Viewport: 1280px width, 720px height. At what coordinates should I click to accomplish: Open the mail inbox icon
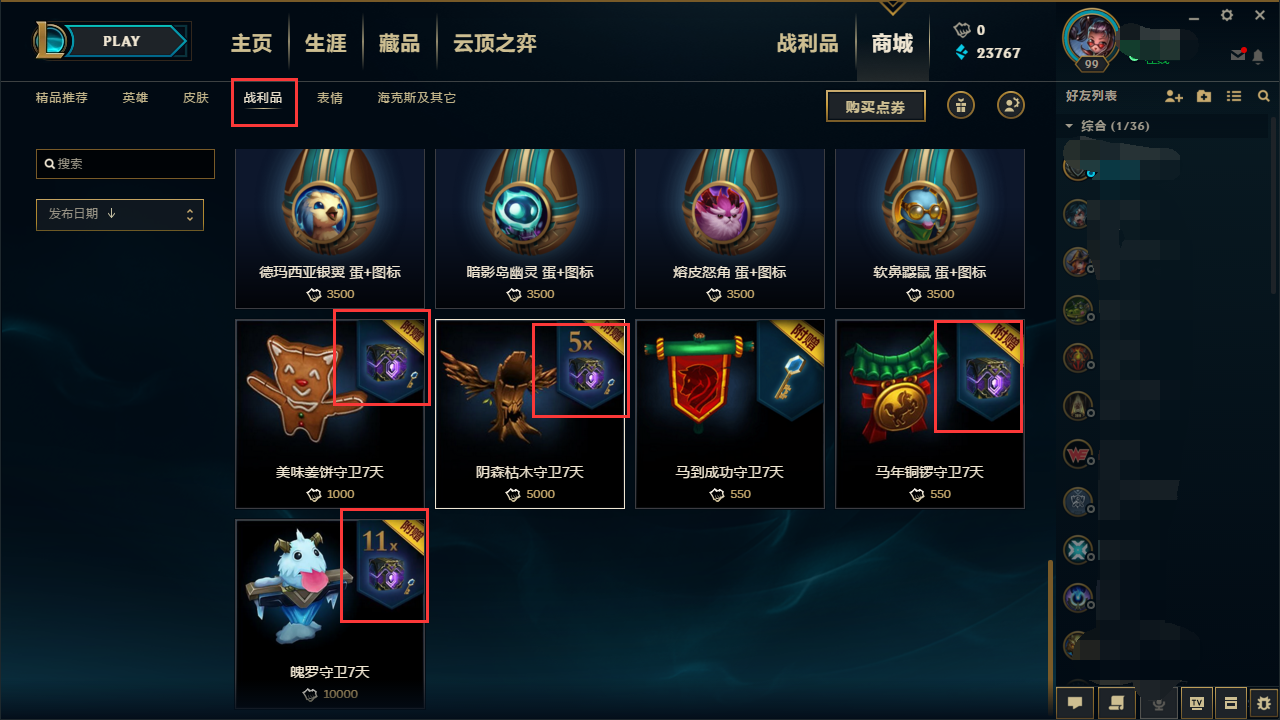[1239, 55]
